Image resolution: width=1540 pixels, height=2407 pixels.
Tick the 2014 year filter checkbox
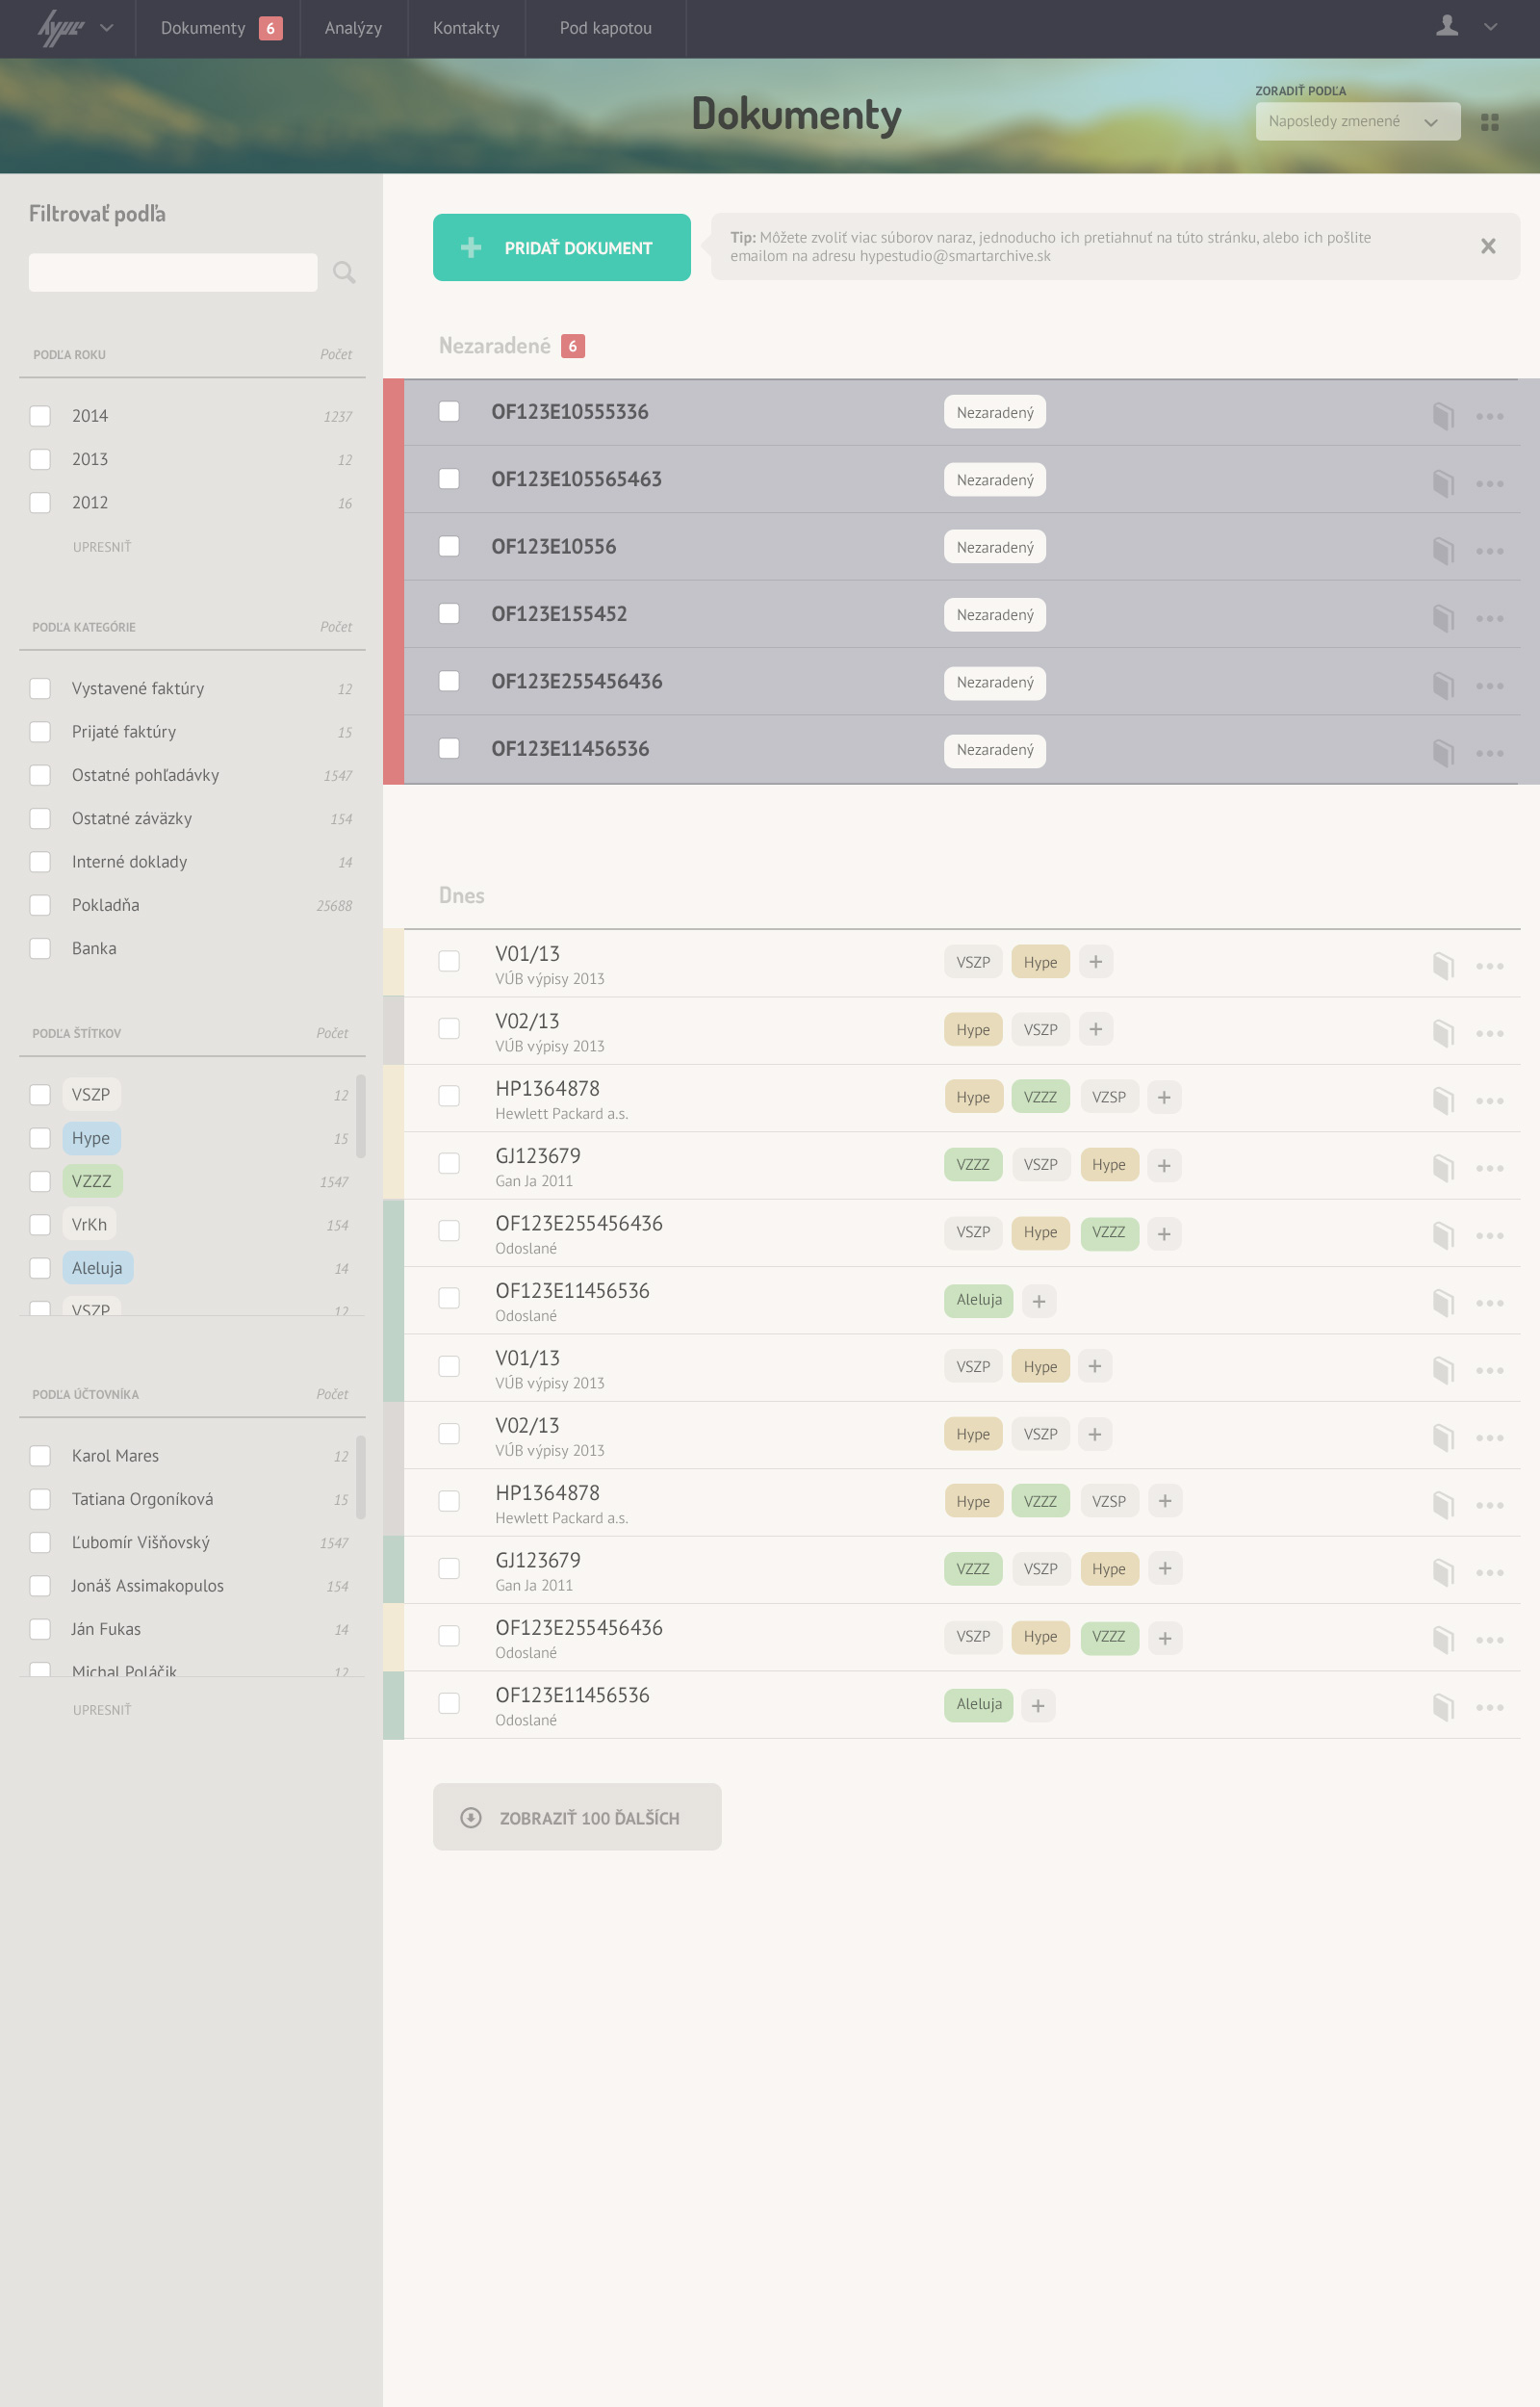point(40,416)
